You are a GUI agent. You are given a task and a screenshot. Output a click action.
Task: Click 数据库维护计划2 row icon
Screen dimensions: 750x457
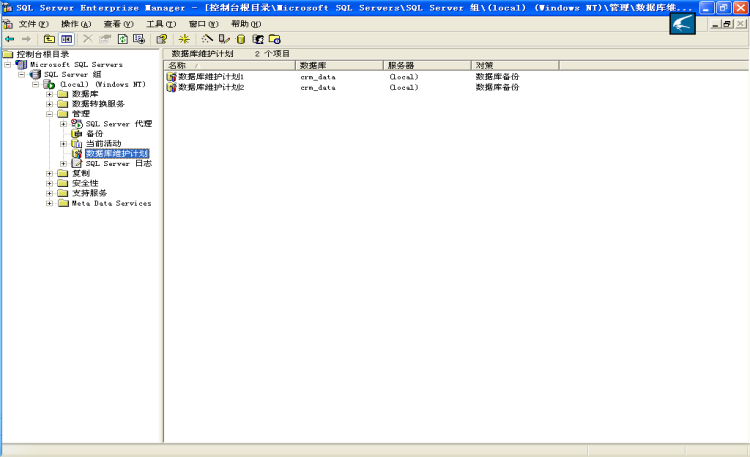pyautogui.click(x=171, y=87)
